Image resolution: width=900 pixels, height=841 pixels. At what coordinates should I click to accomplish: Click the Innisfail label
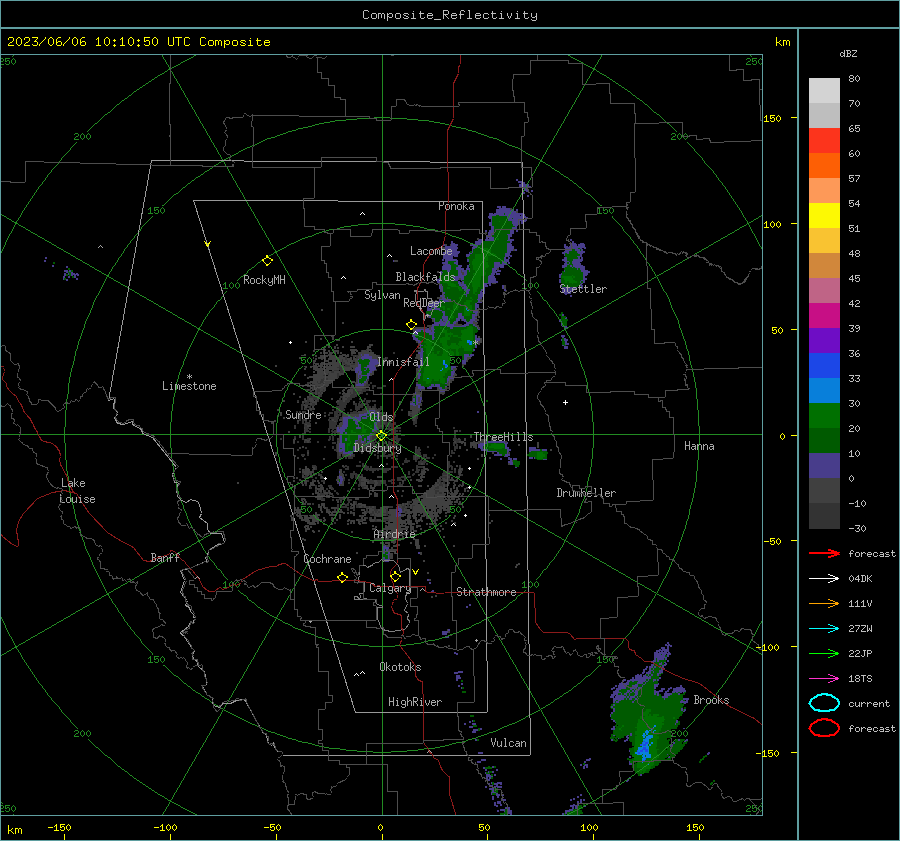(x=403, y=362)
